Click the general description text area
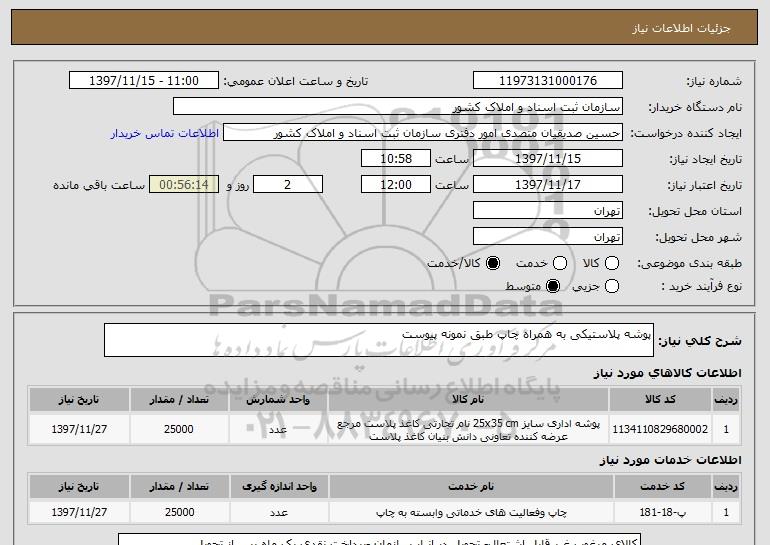The width and height of the screenshot is (770, 545). pyautogui.click(x=379, y=340)
